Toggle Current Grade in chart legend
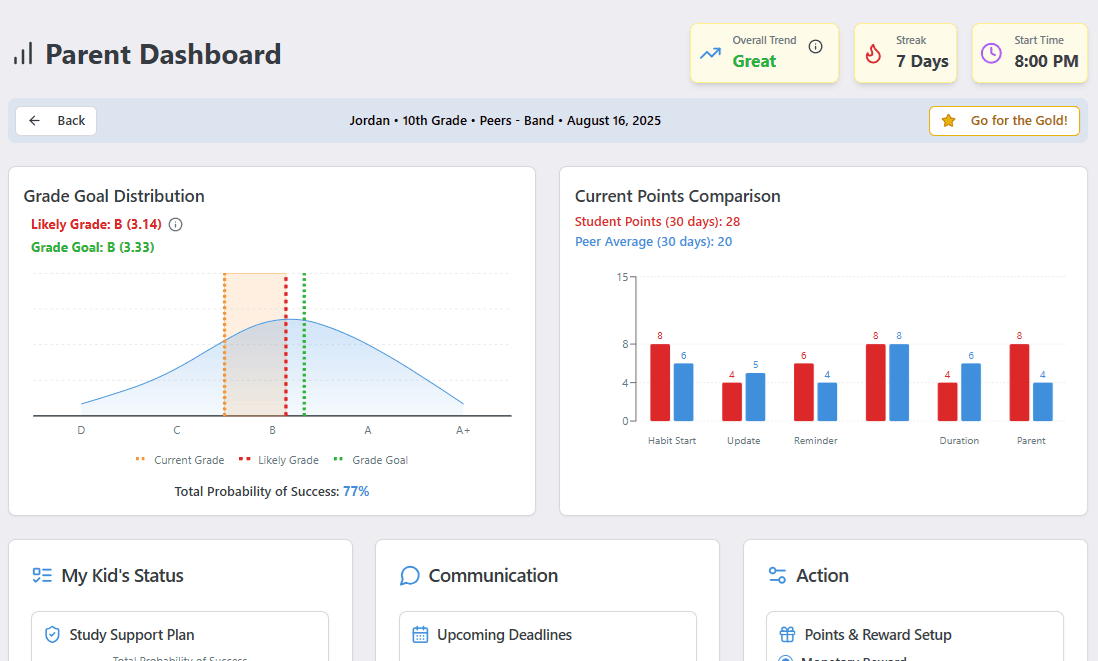The height and width of the screenshot is (661, 1098). [181, 460]
